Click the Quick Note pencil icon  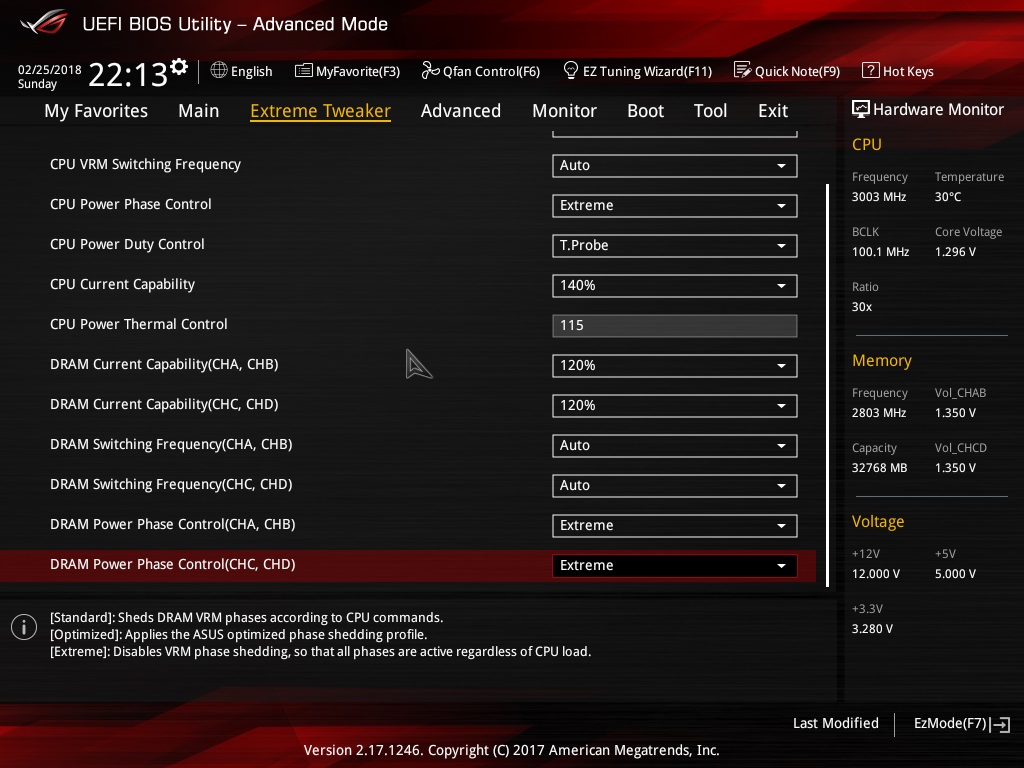point(743,70)
